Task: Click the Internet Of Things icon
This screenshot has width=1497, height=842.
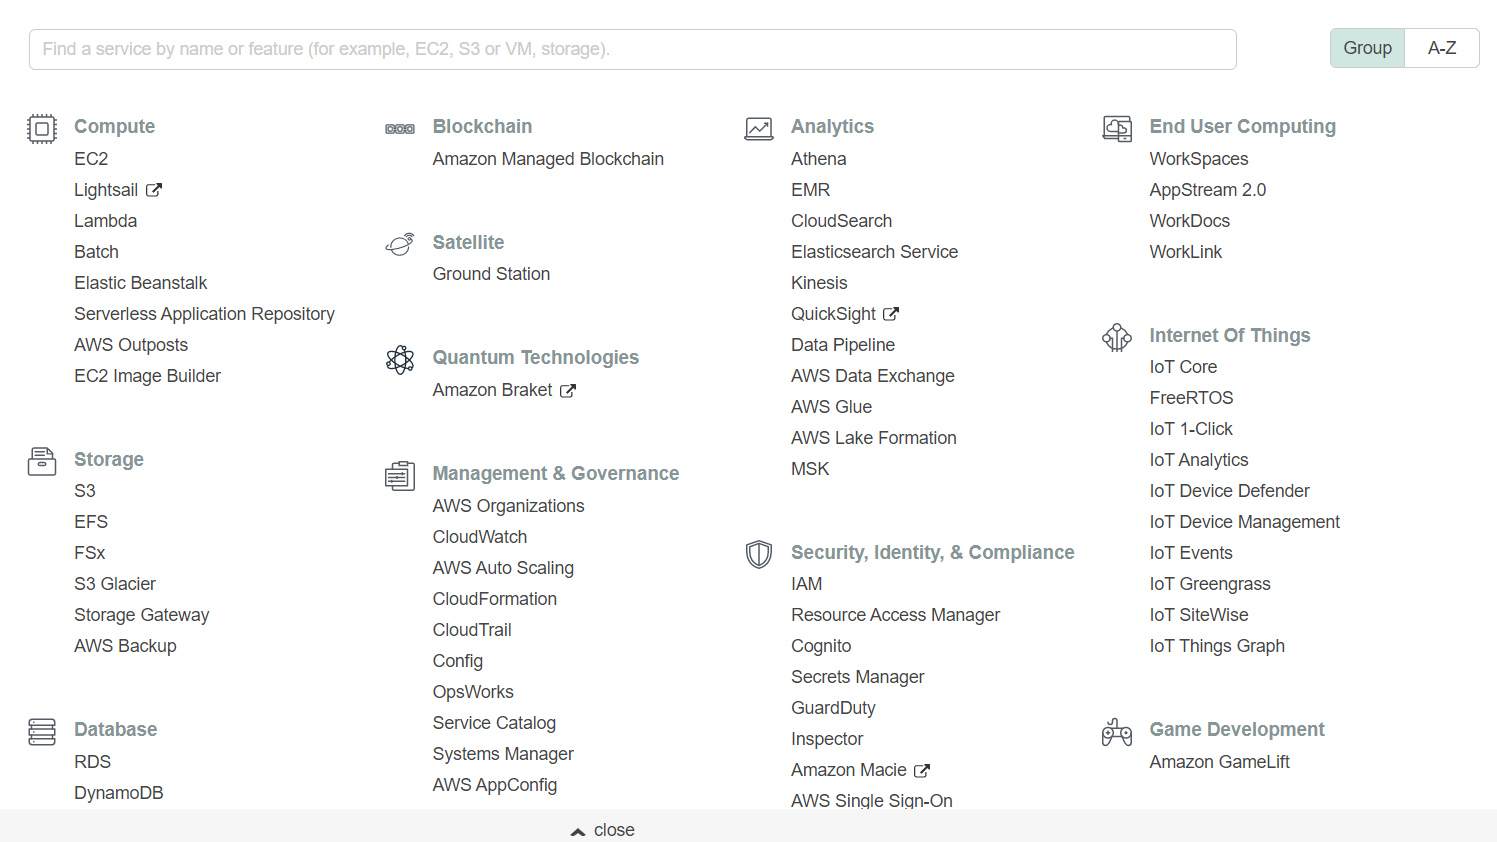Action: [x=1117, y=337]
